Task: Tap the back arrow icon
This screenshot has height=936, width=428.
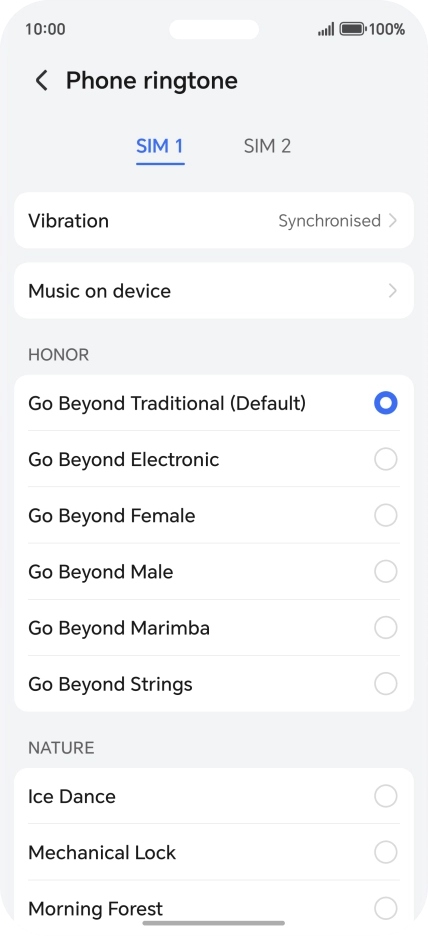Action: pos(41,80)
